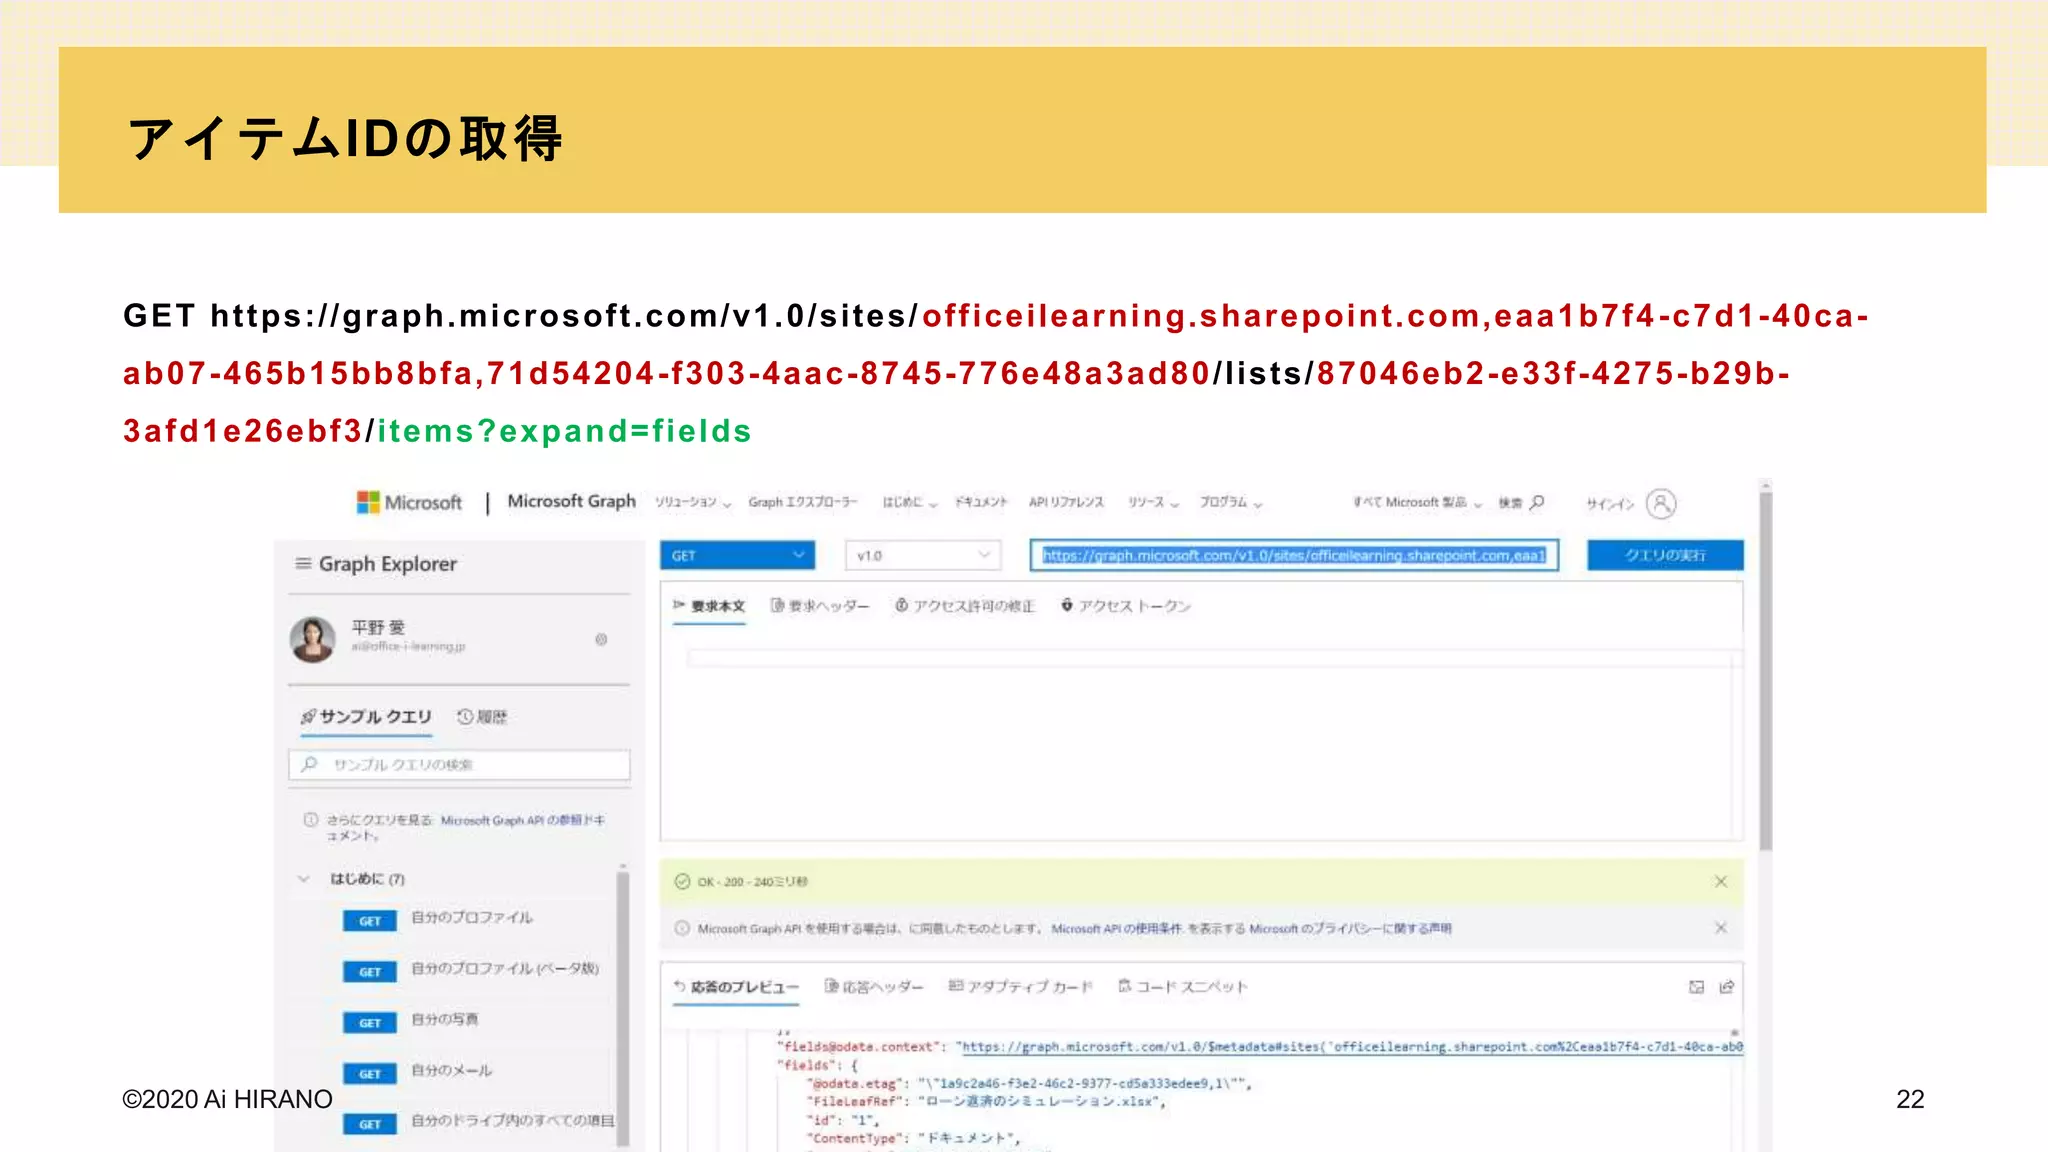Switch to the 履歴 tab

pyautogui.click(x=482, y=717)
